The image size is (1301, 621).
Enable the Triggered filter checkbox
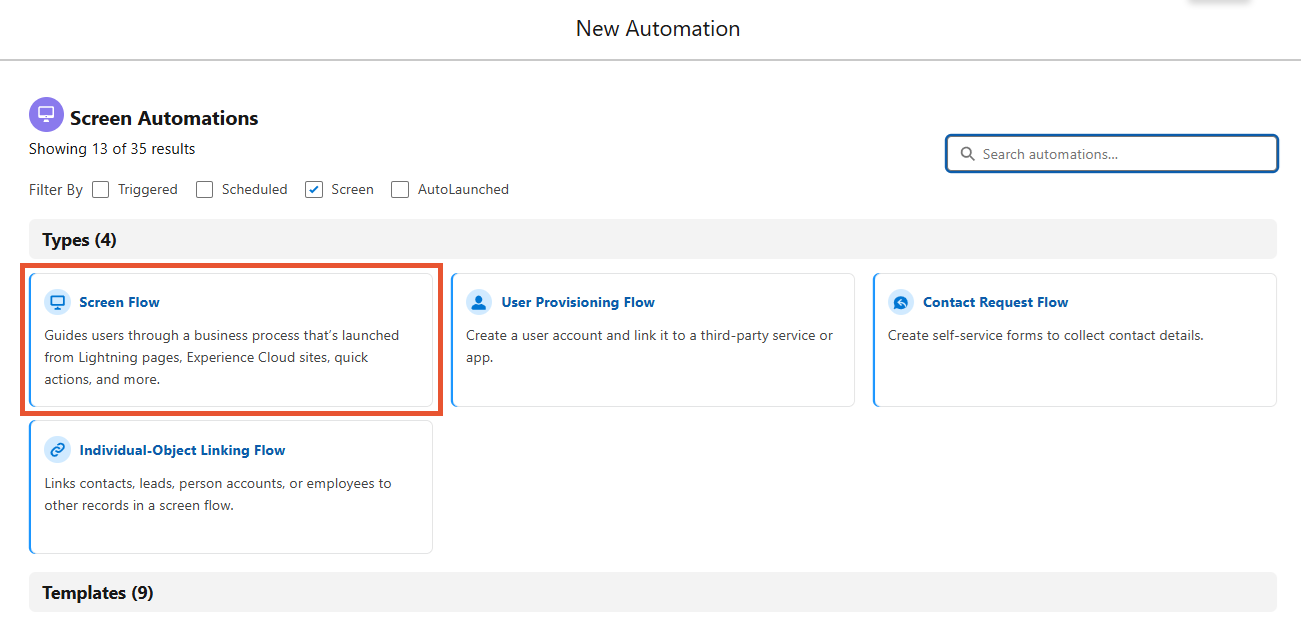click(x=101, y=189)
